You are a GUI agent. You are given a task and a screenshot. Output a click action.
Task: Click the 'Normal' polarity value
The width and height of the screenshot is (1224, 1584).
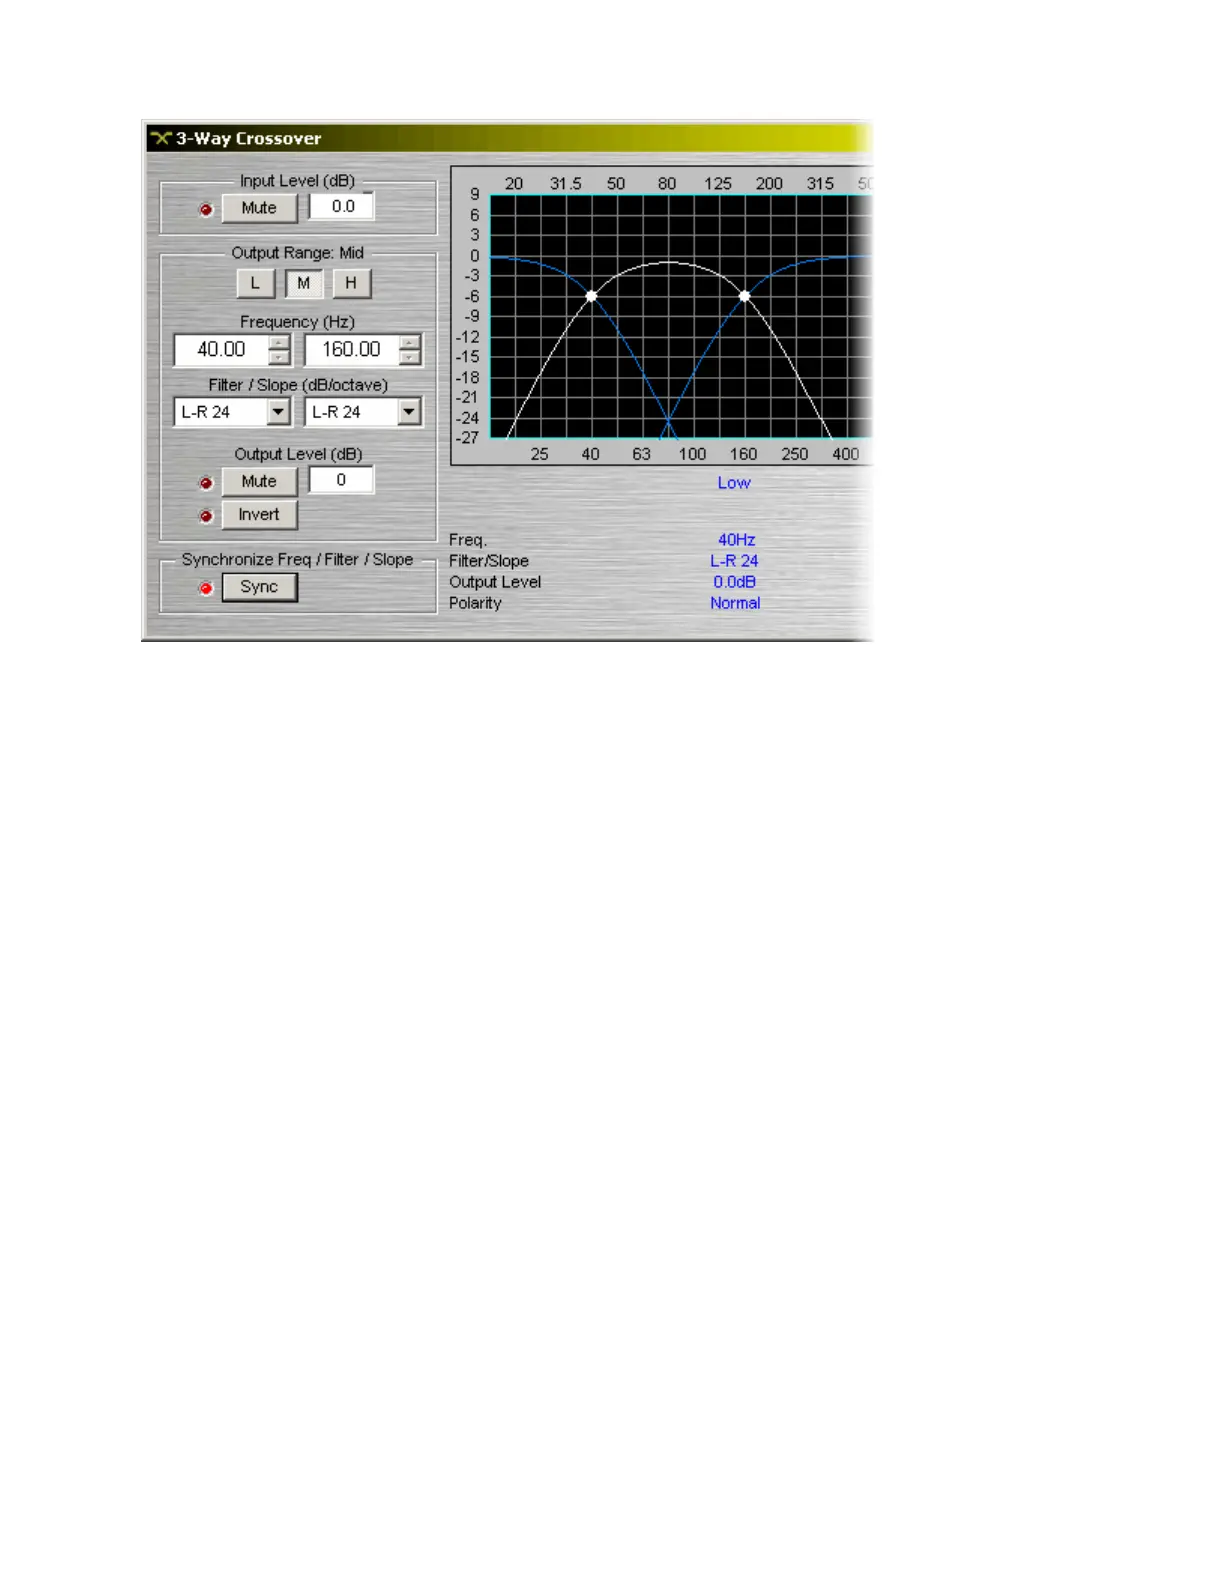(735, 603)
